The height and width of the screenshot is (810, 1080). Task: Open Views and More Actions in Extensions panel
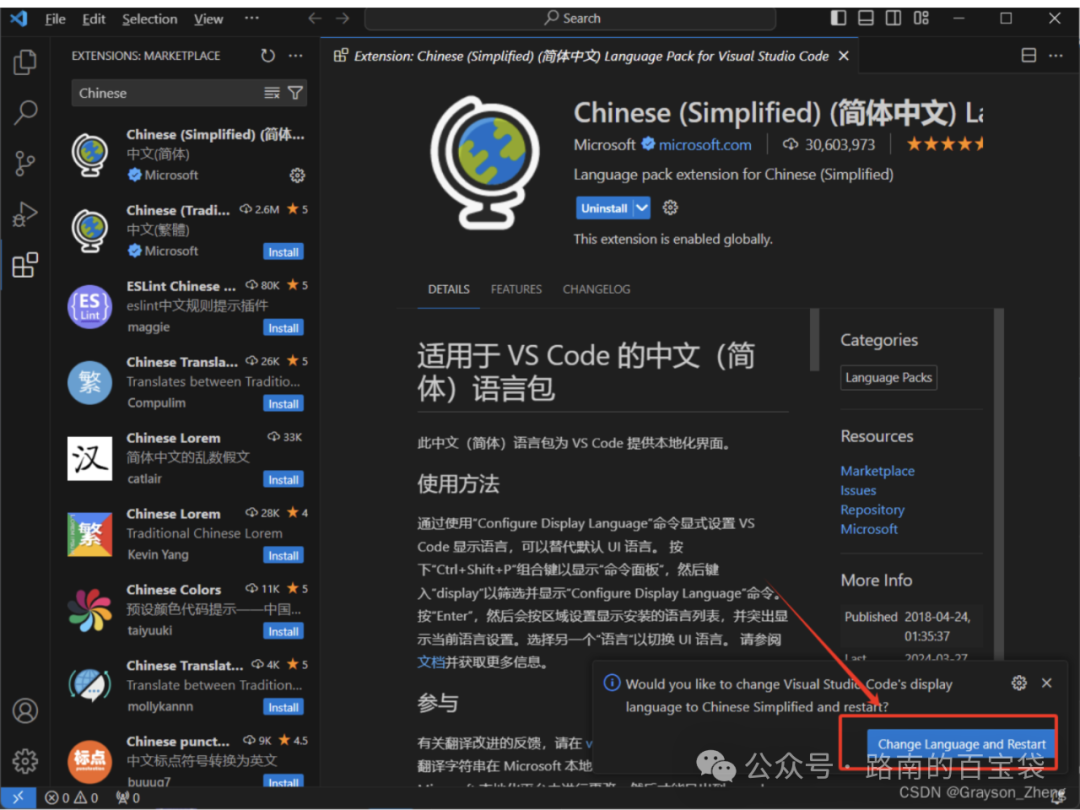(295, 56)
